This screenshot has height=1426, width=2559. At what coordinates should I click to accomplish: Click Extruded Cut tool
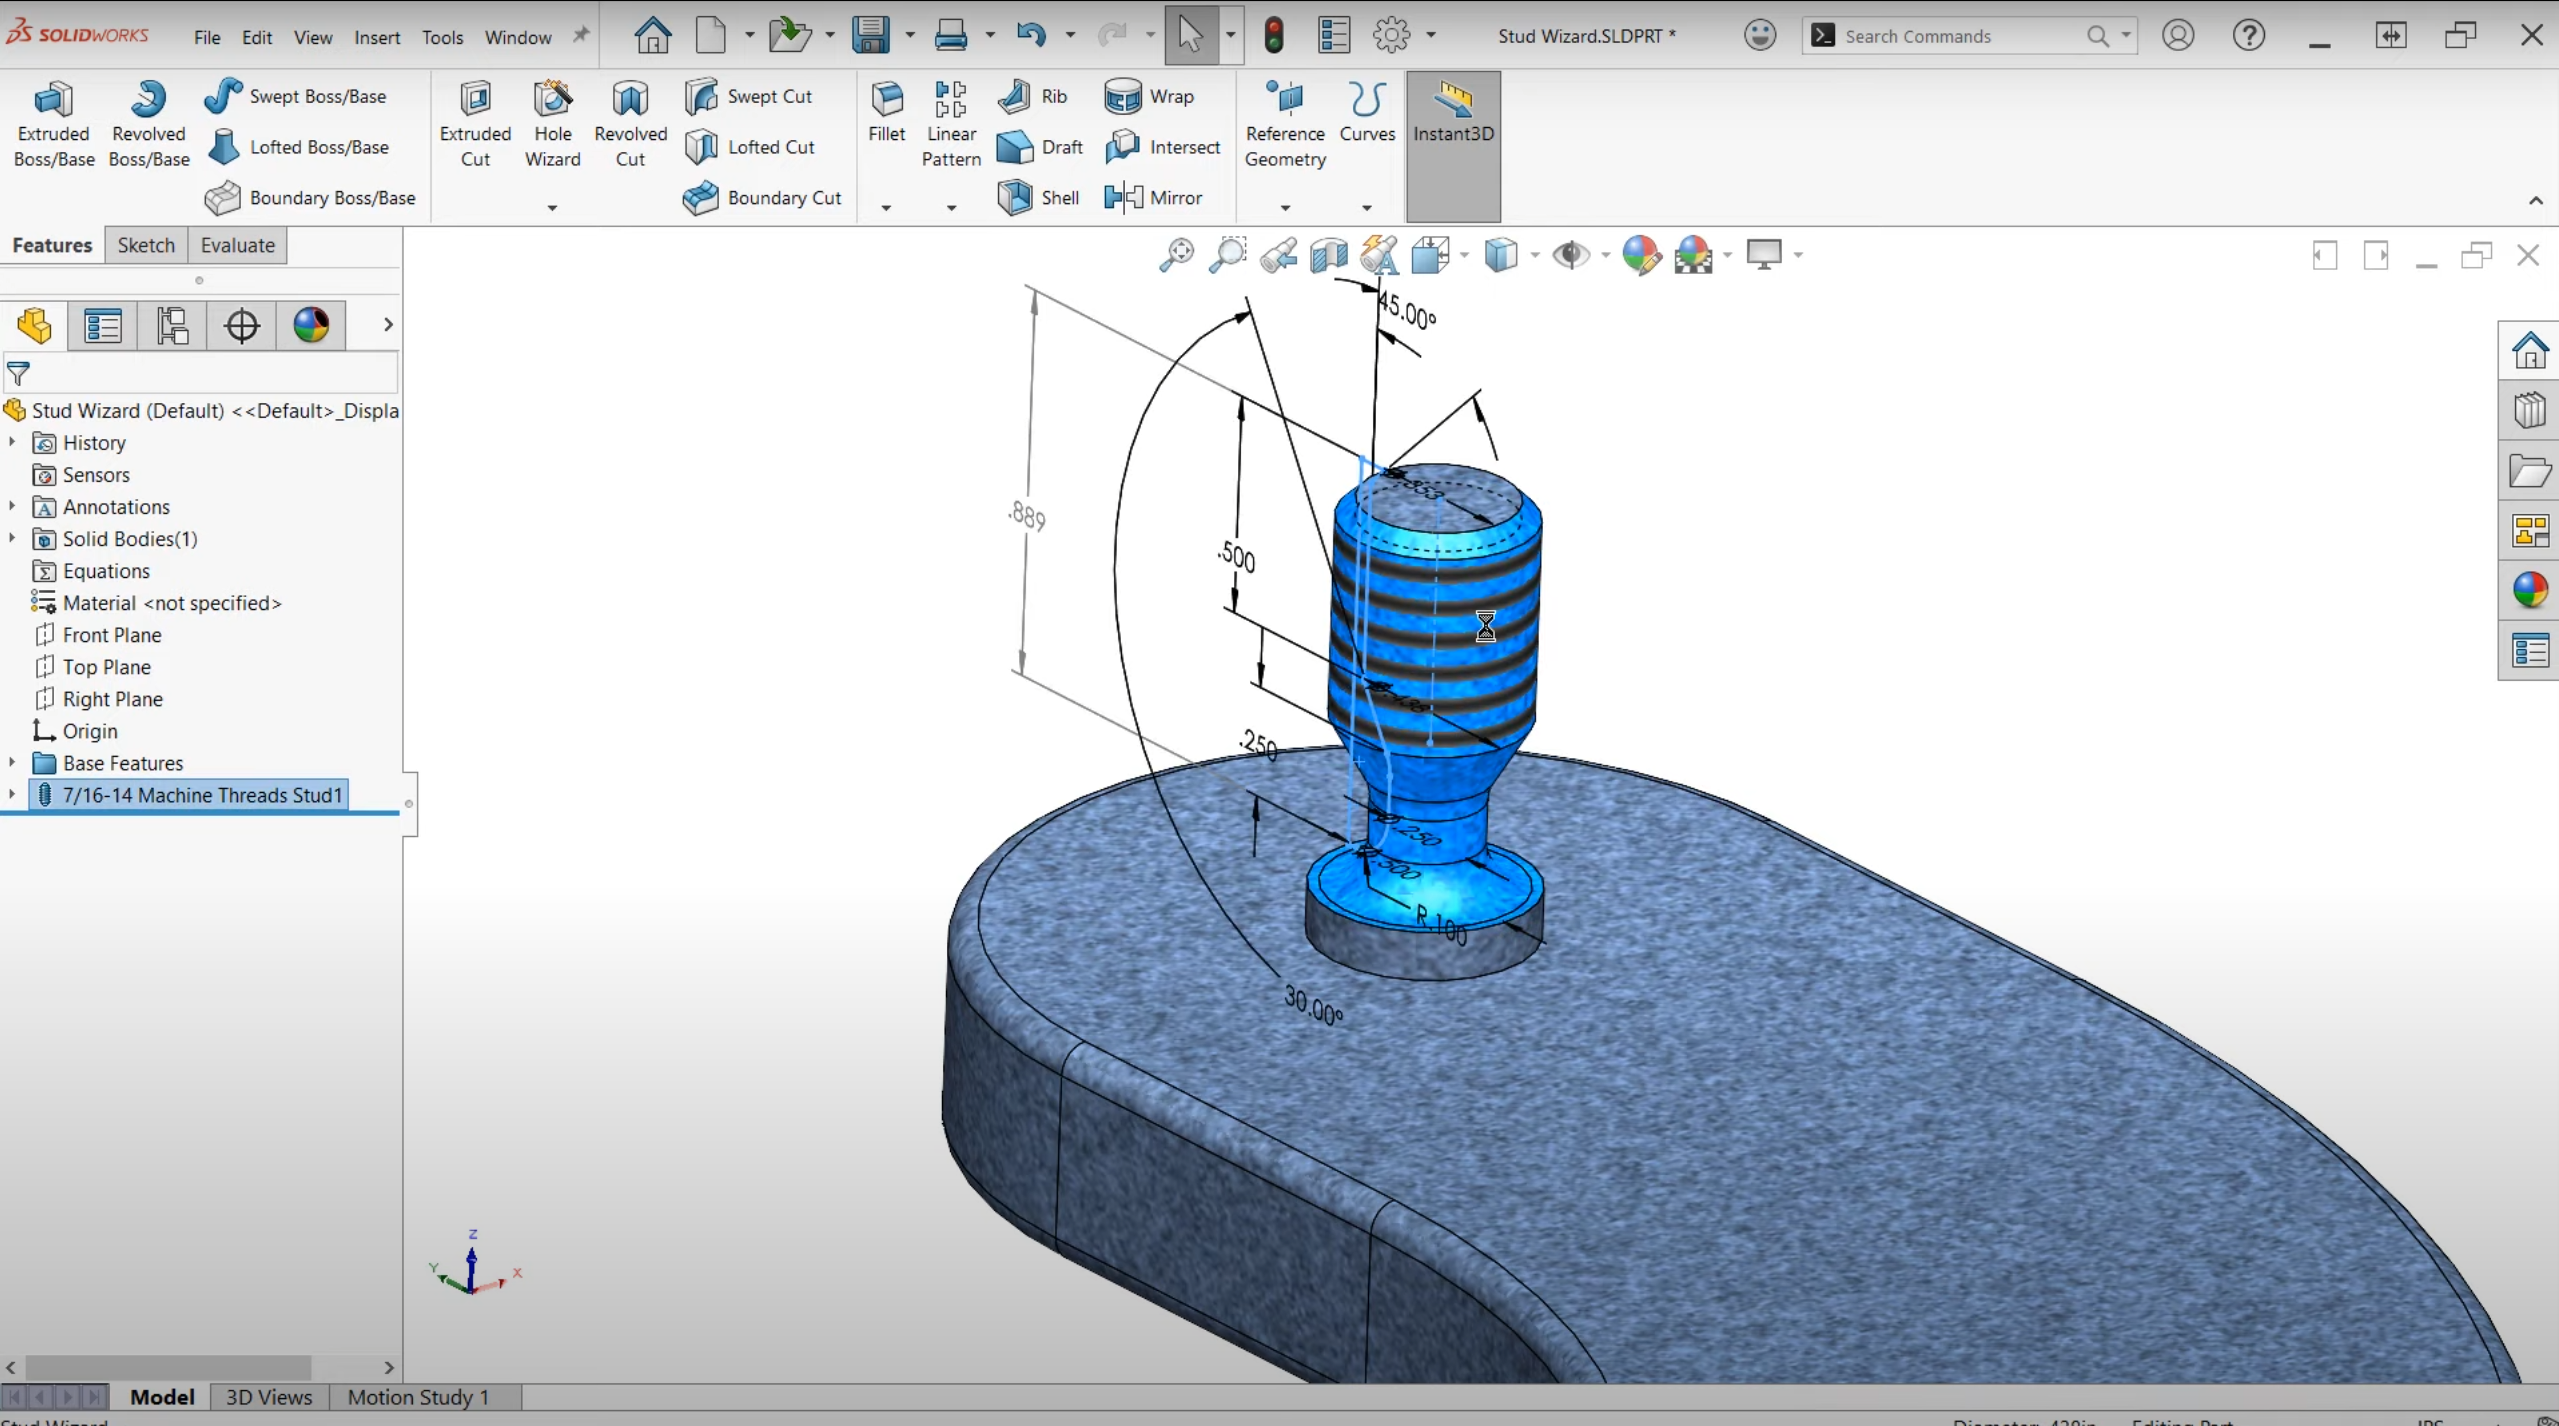click(x=475, y=124)
